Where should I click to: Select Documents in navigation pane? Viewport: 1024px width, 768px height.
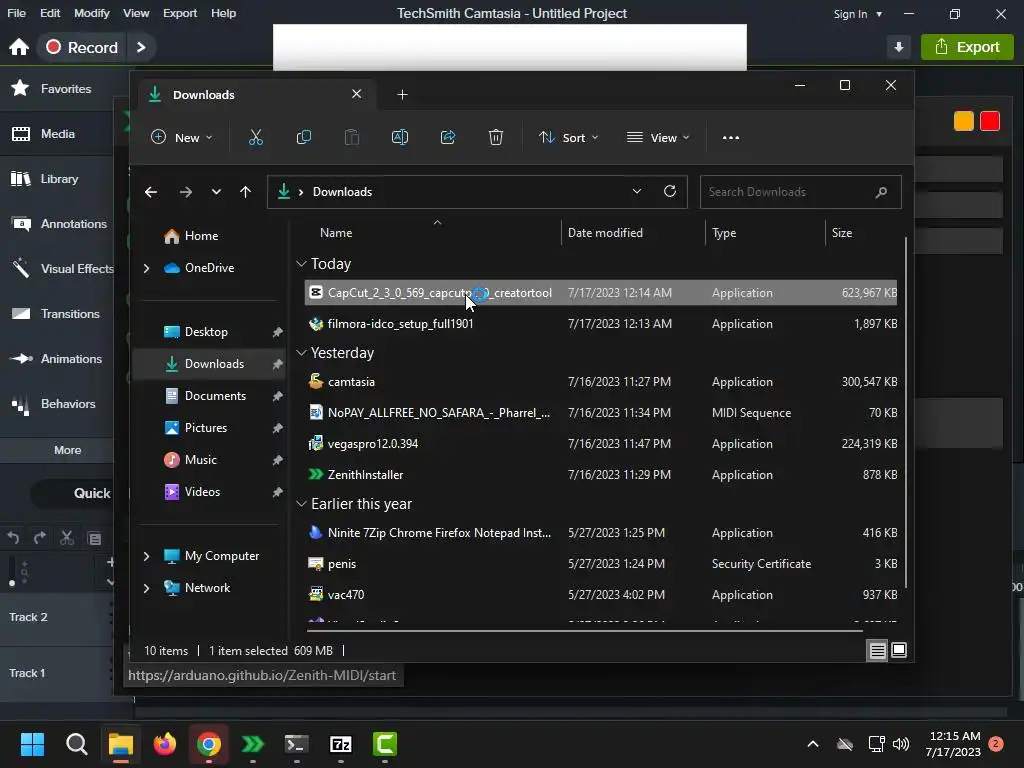coord(216,396)
